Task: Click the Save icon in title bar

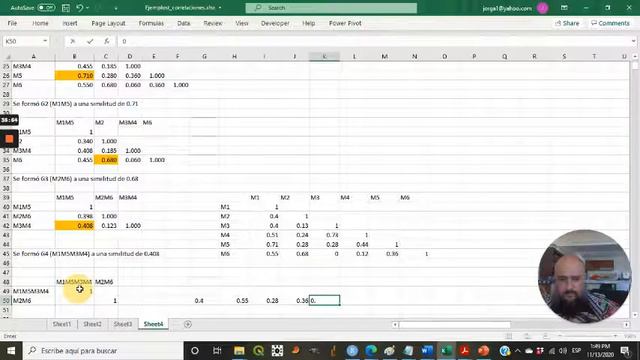Action: click(x=65, y=8)
